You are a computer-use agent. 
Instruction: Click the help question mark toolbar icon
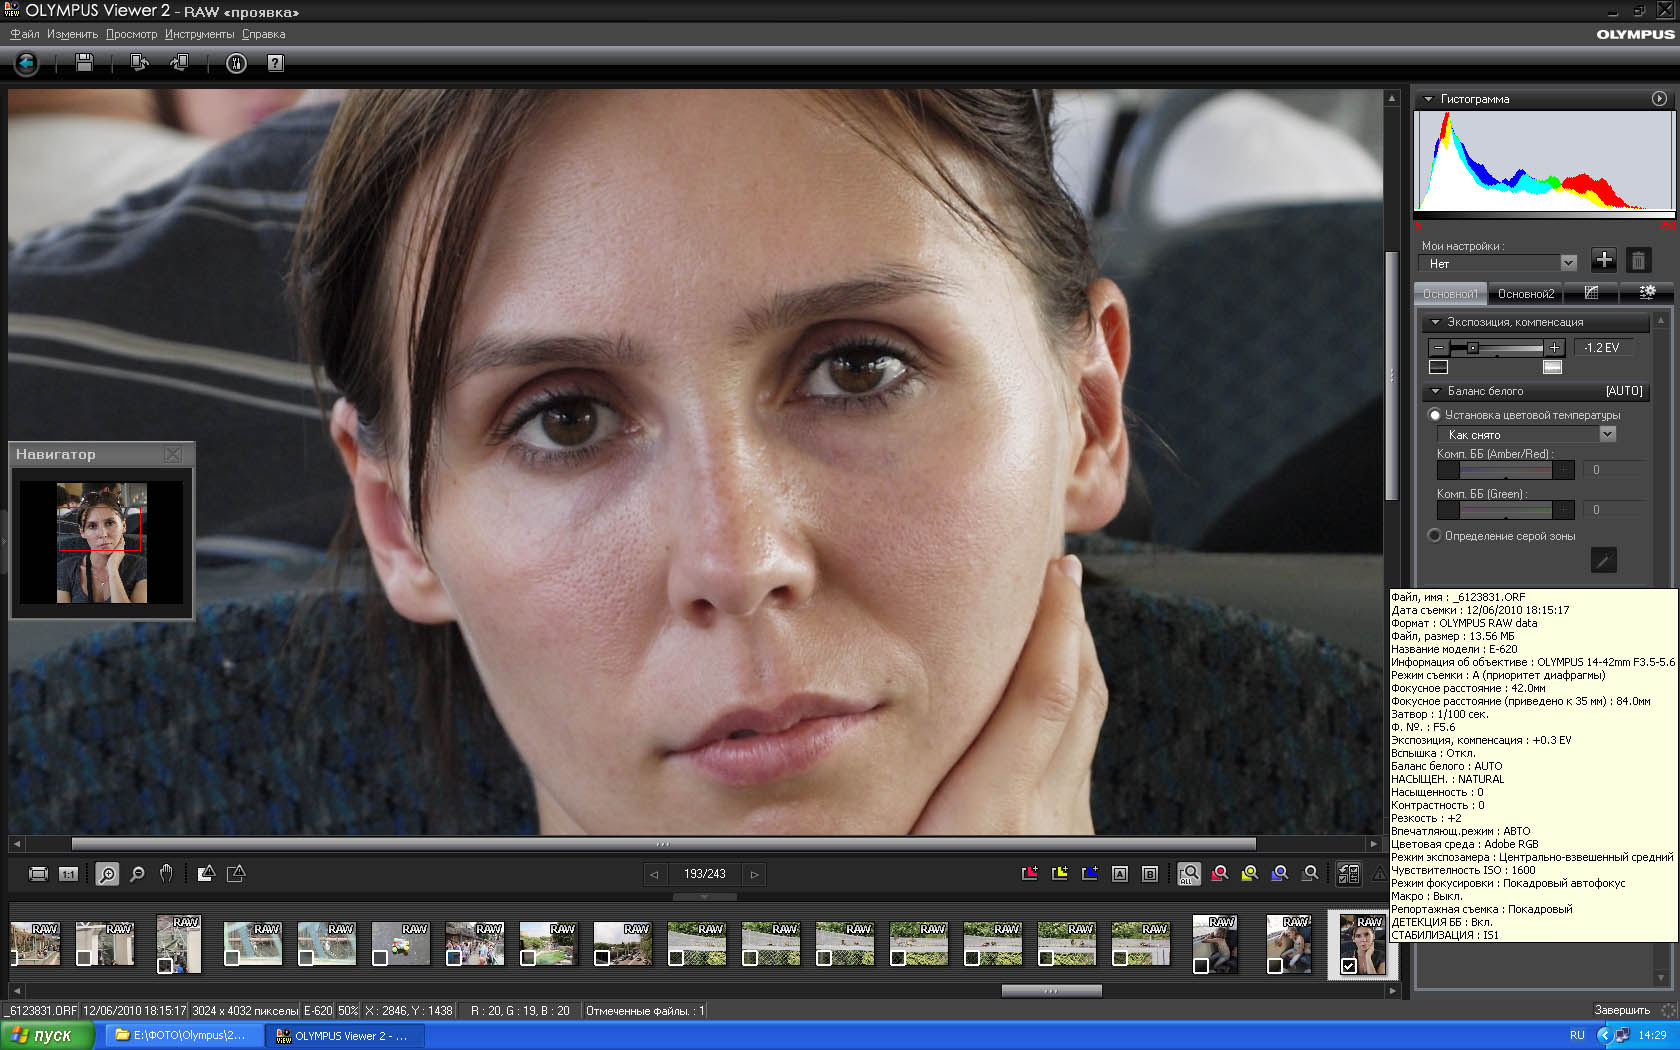click(276, 63)
